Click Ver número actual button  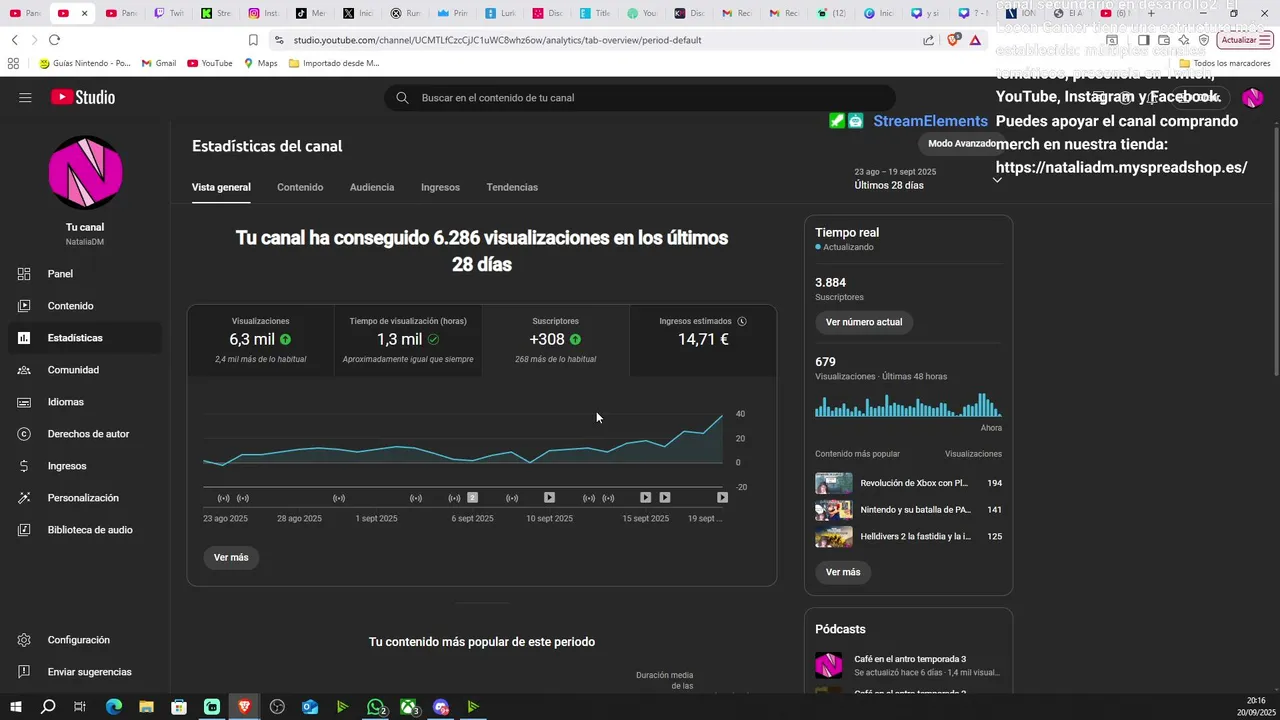[x=864, y=322]
